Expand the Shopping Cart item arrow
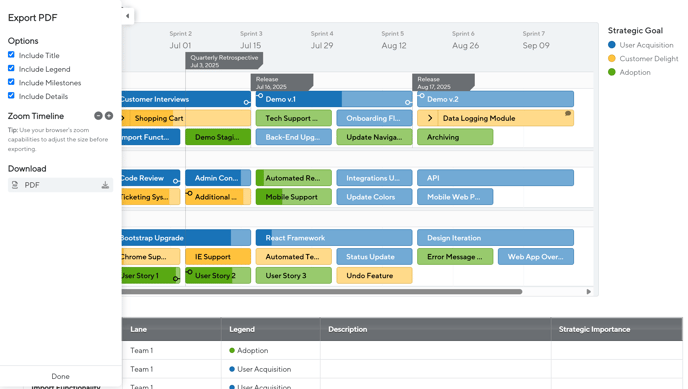Viewport: 688px width, 389px height. coord(123,118)
